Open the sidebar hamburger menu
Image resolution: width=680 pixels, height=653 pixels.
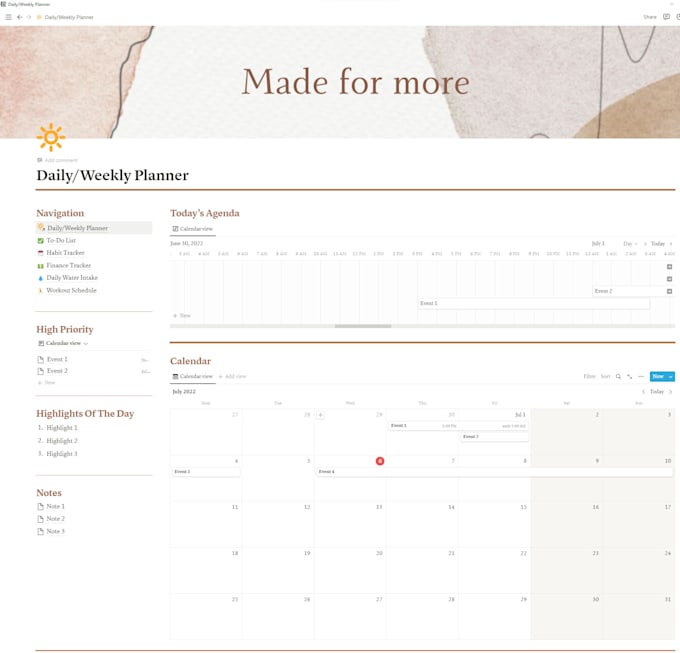click(8, 17)
